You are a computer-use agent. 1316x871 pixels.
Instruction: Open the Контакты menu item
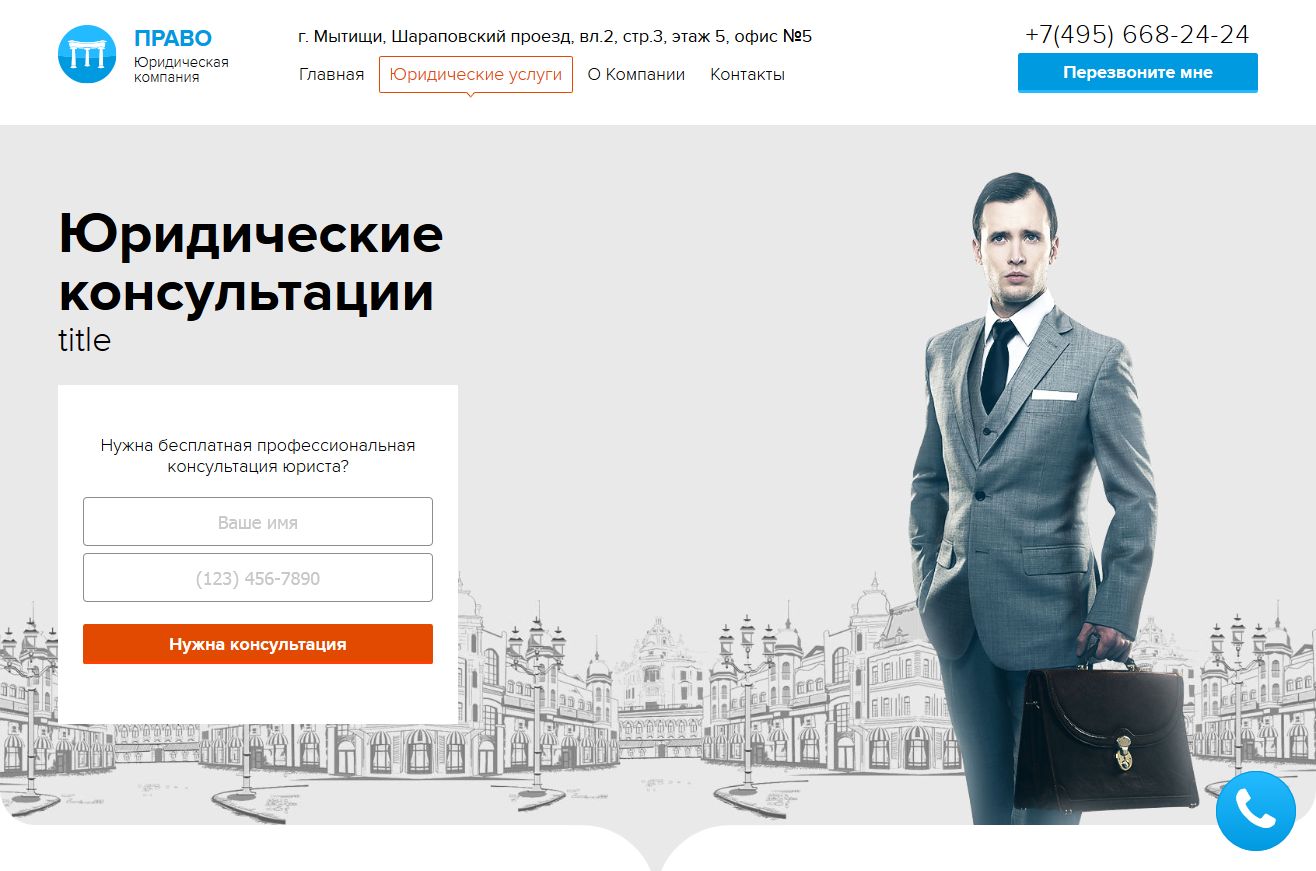[x=747, y=74]
